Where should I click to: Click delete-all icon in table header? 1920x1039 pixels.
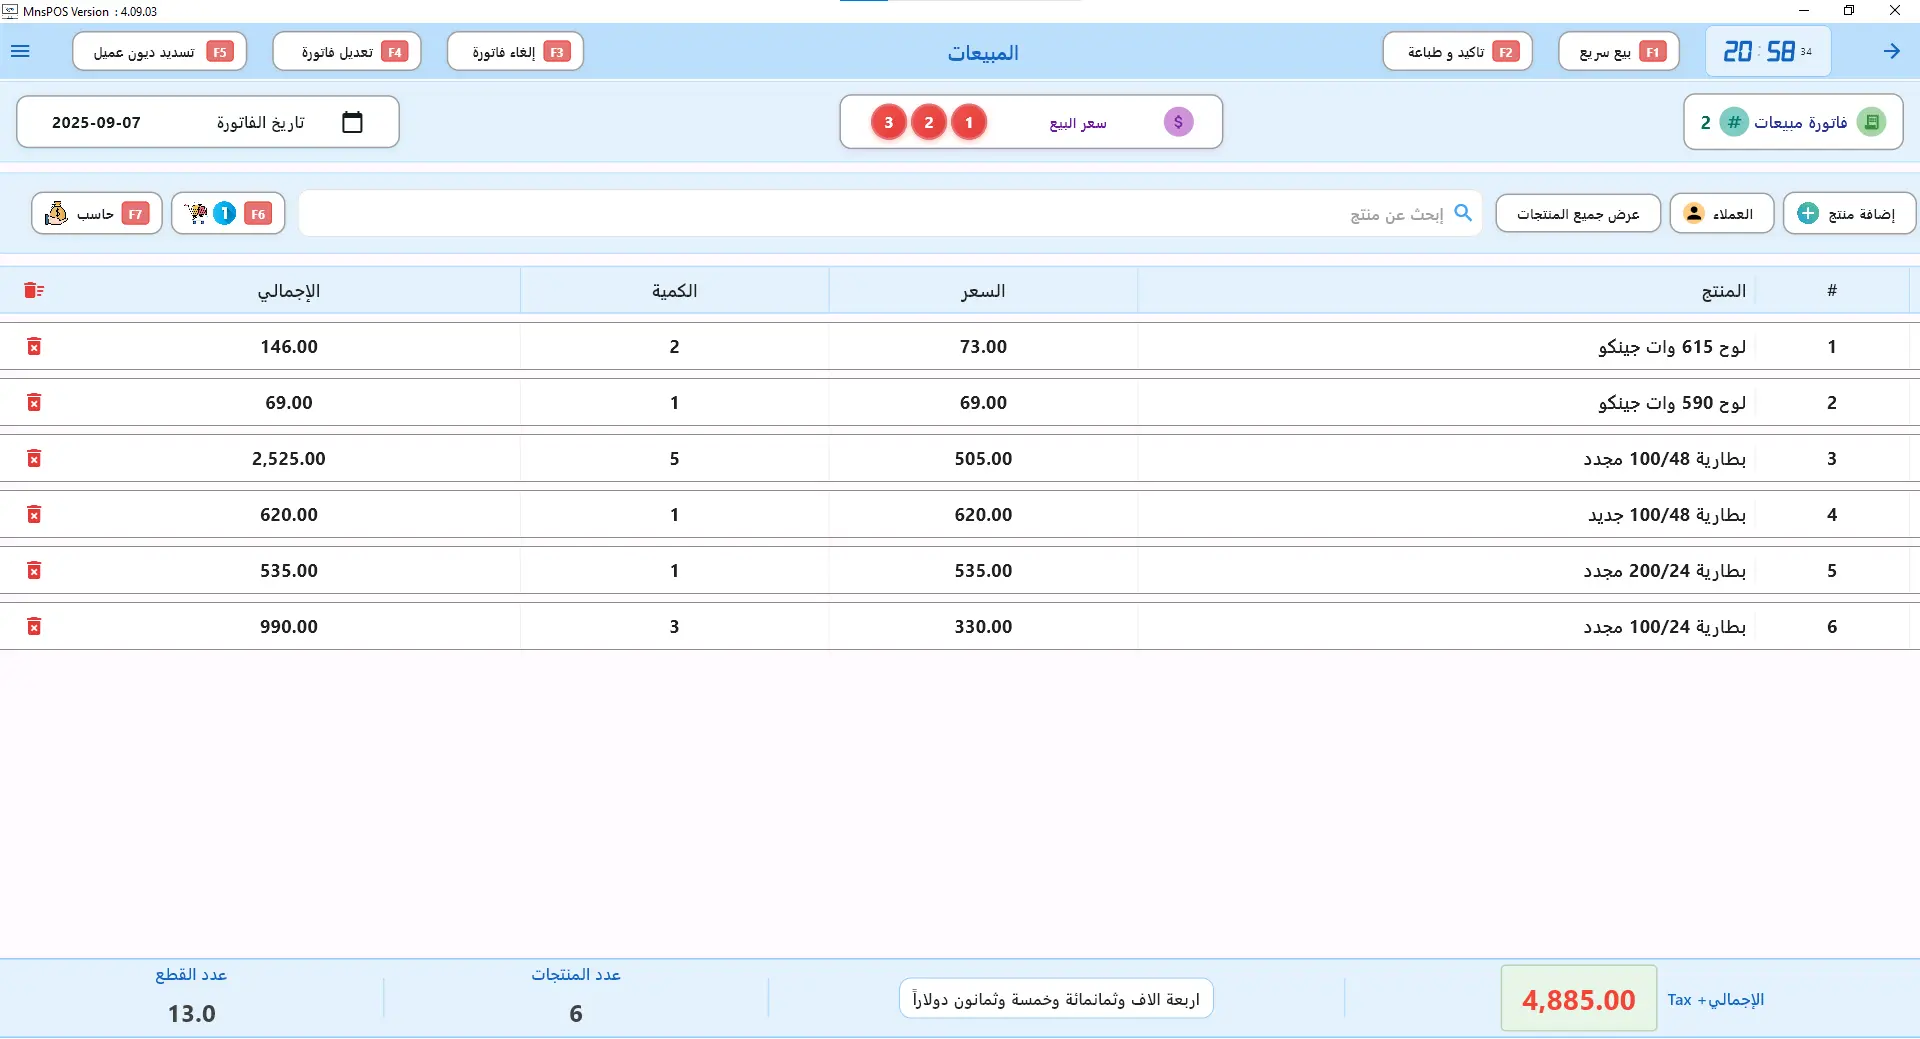pos(34,290)
